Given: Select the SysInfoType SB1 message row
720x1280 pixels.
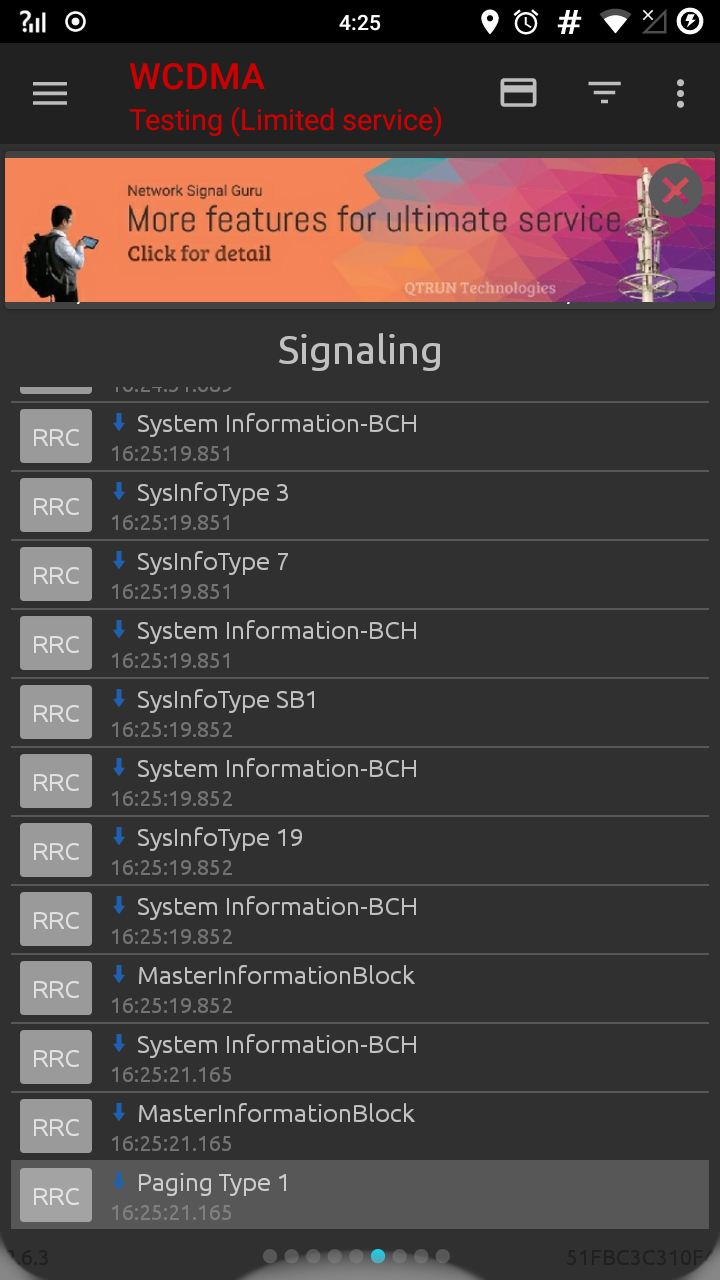Looking at the screenshot, I should point(360,713).
